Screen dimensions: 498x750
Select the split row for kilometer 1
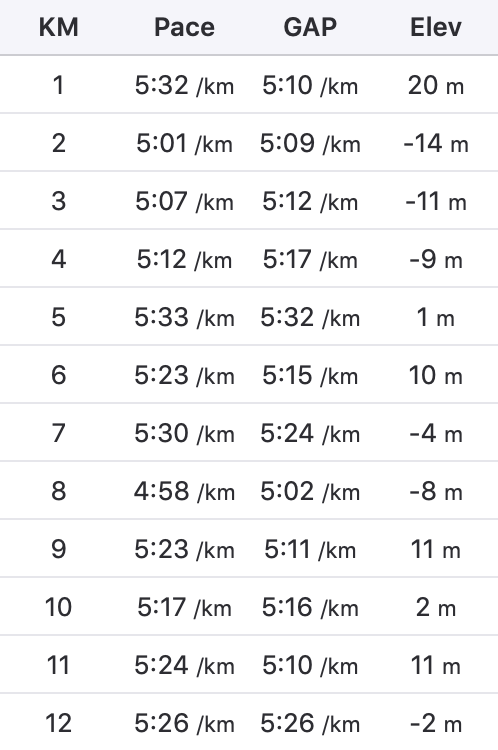point(249,85)
